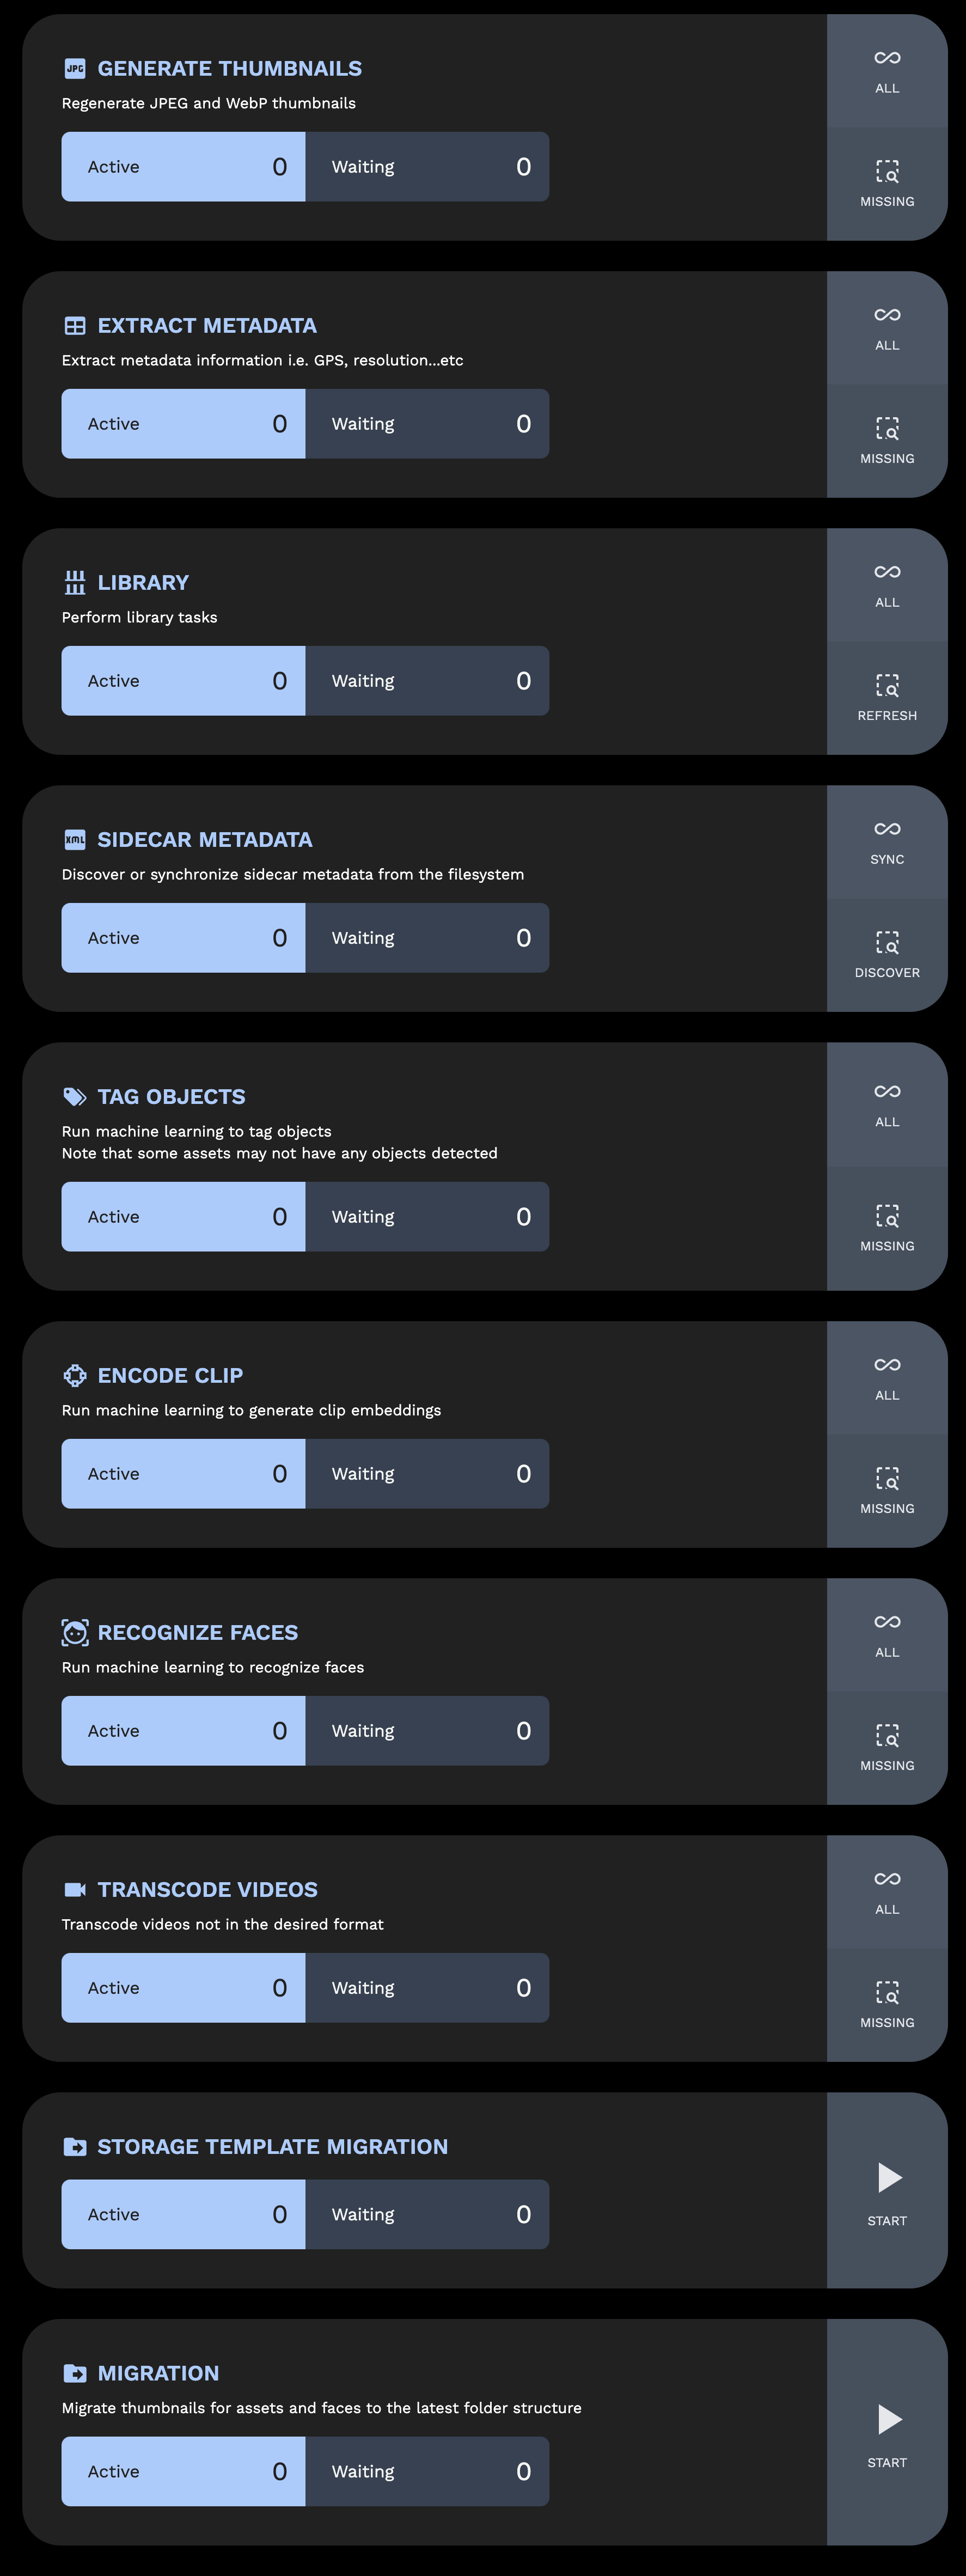Run Missing for Recognize Faces

(x=886, y=1748)
